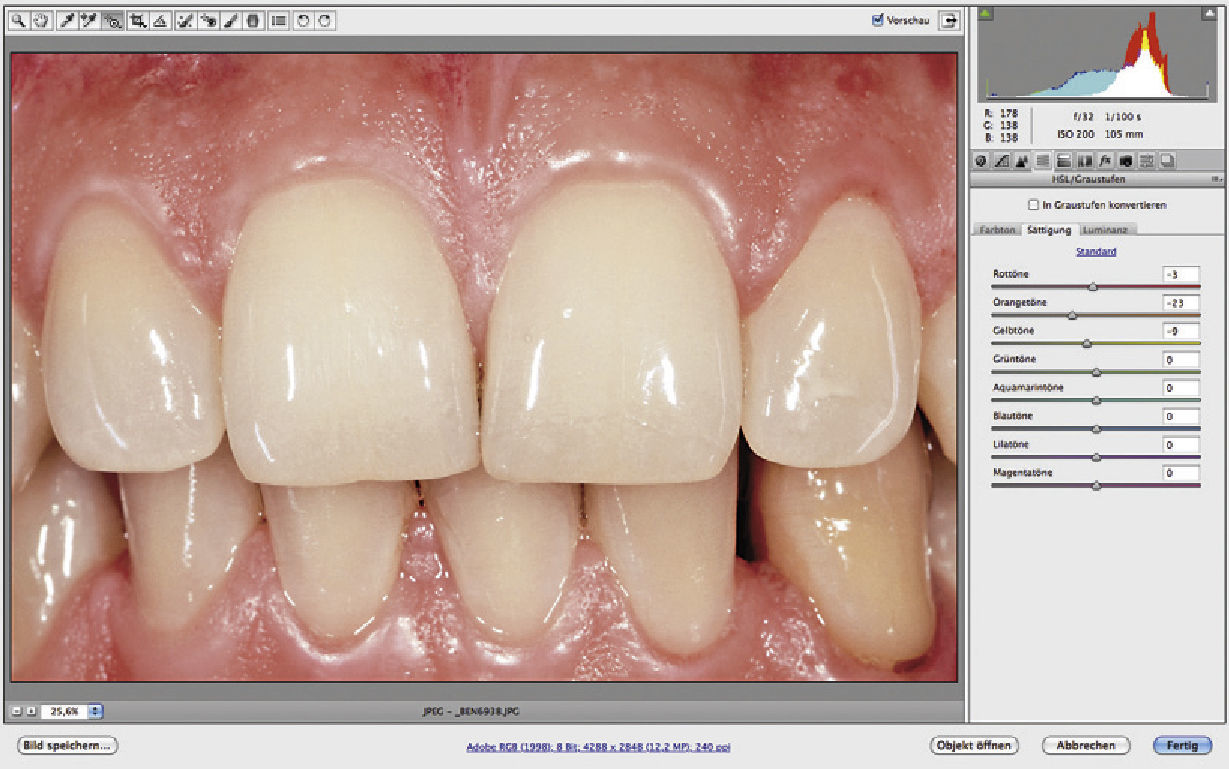Open the Tone Curve panel icon
Viewport: 1229px width, 769px height.
pos(1001,160)
